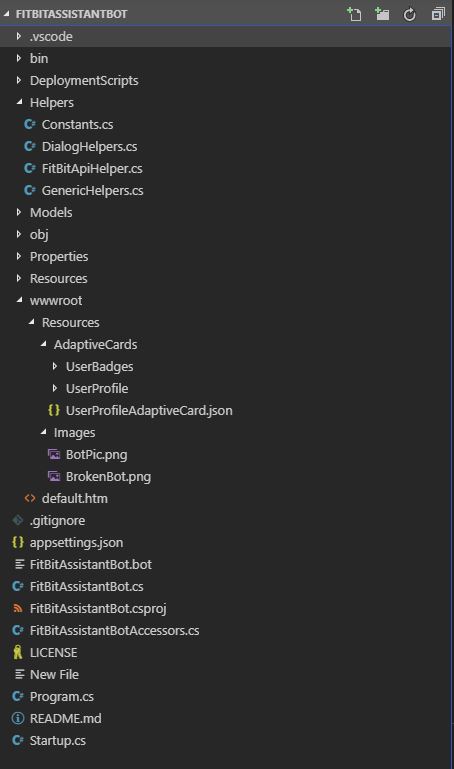The image size is (454, 769).
Task: Refresh the explorer with the refresh icon
Action: (409, 15)
